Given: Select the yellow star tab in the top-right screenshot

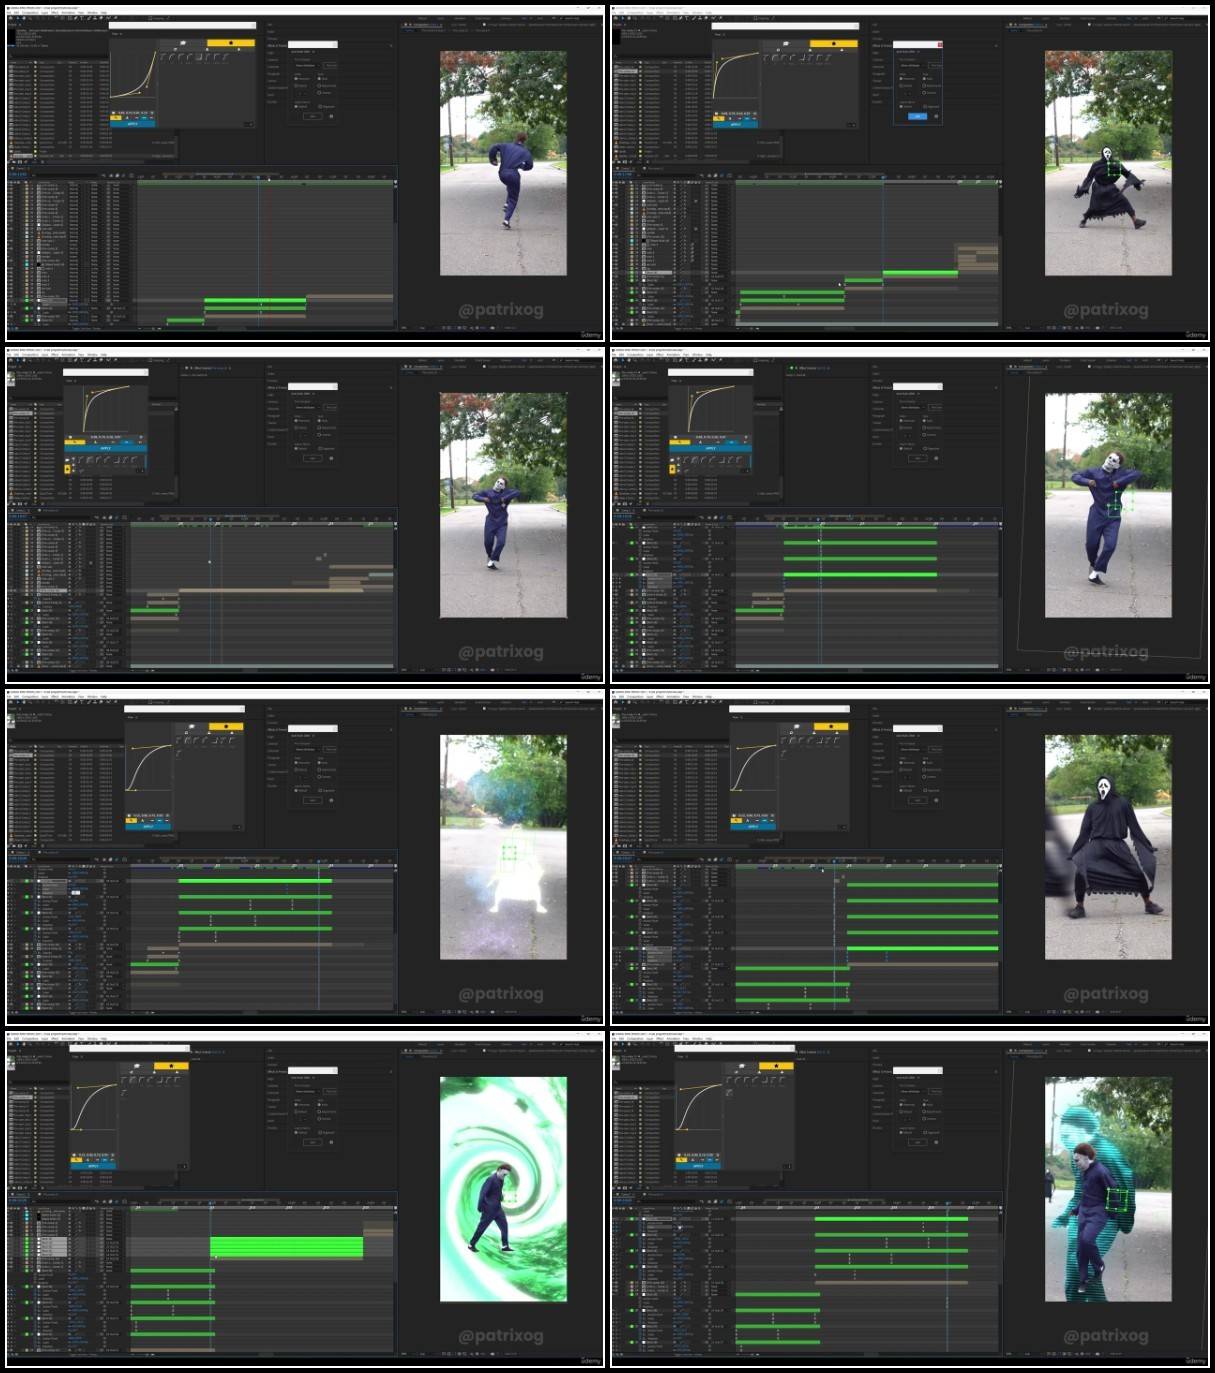Looking at the screenshot, I should pyautogui.click(x=834, y=44).
